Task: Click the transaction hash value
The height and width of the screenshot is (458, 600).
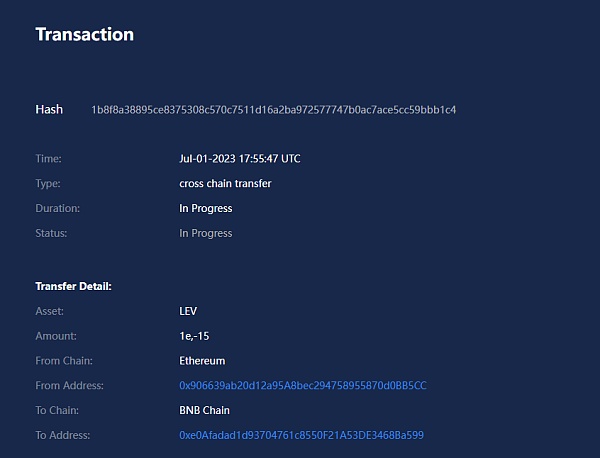Action: pos(273,109)
